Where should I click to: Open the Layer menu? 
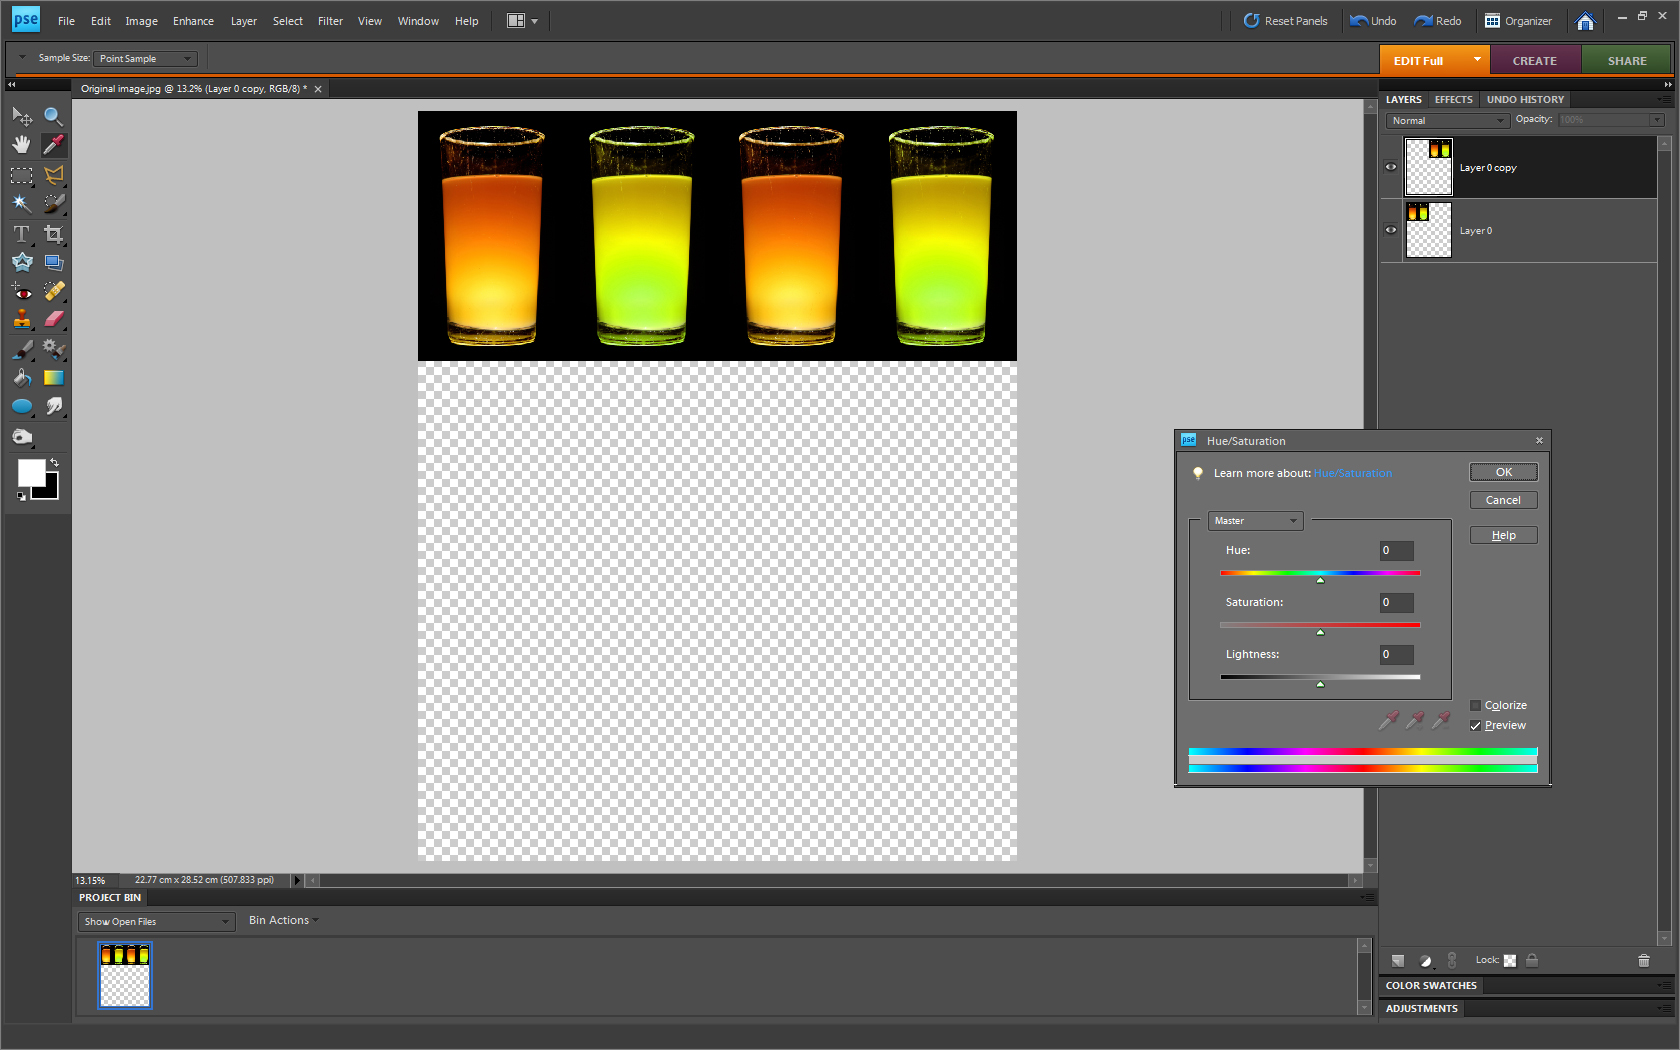coord(244,21)
